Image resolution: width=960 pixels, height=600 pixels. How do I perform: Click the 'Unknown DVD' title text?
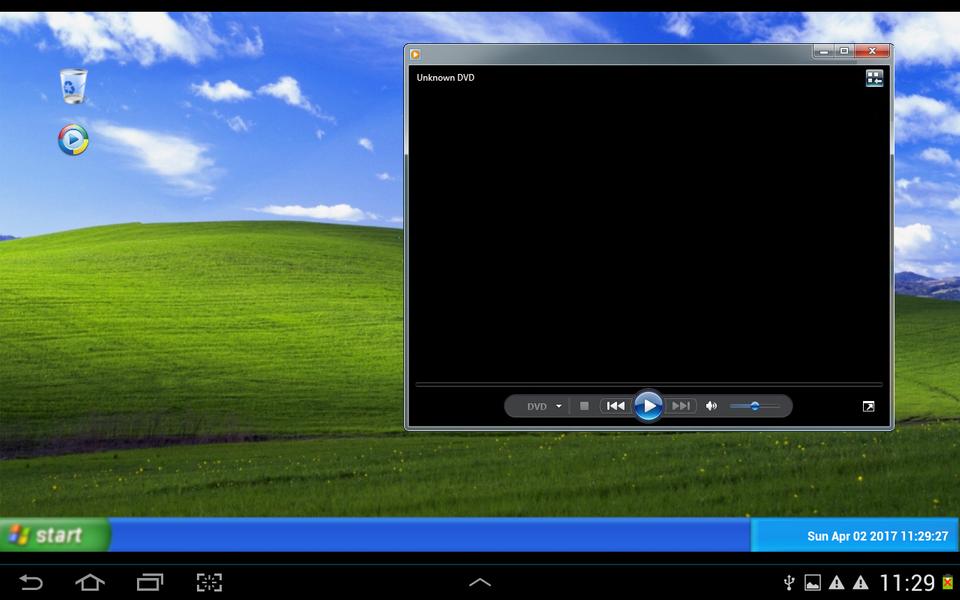click(445, 78)
